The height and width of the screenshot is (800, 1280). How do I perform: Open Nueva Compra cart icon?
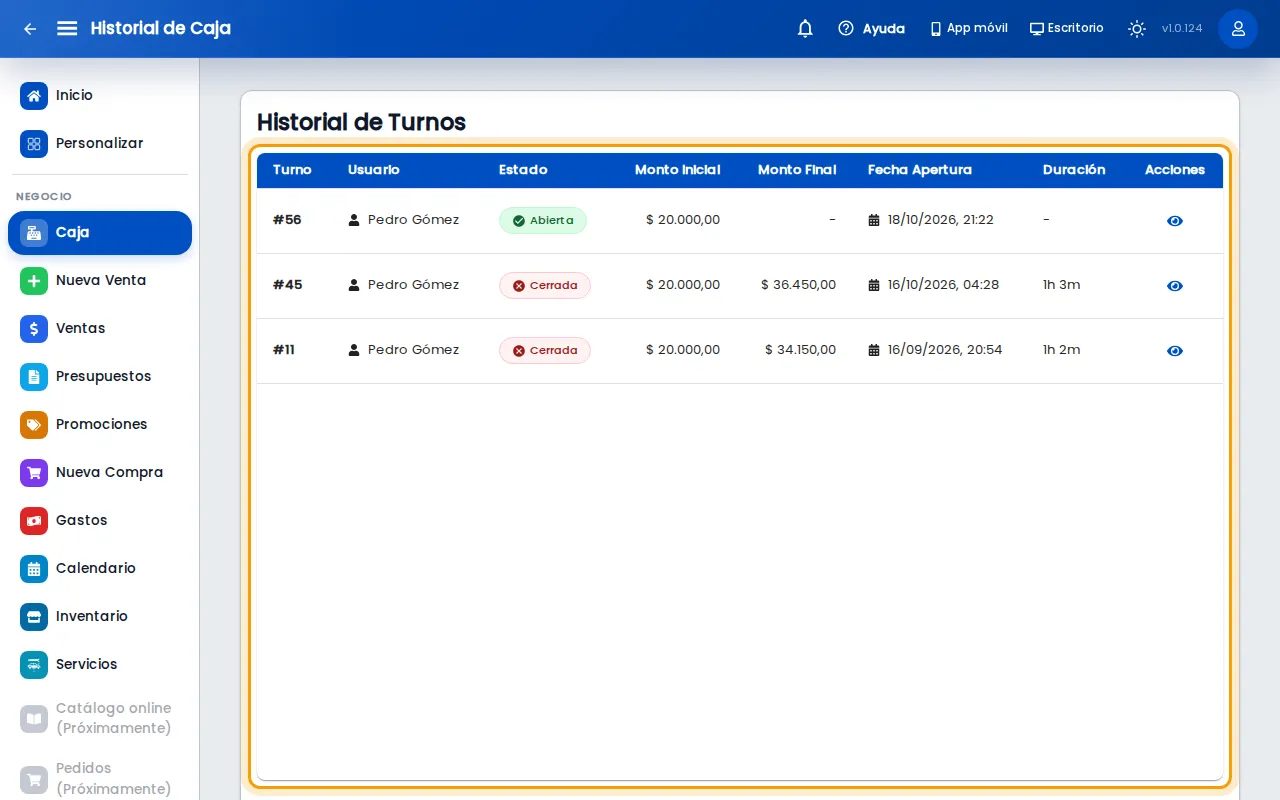pos(34,473)
